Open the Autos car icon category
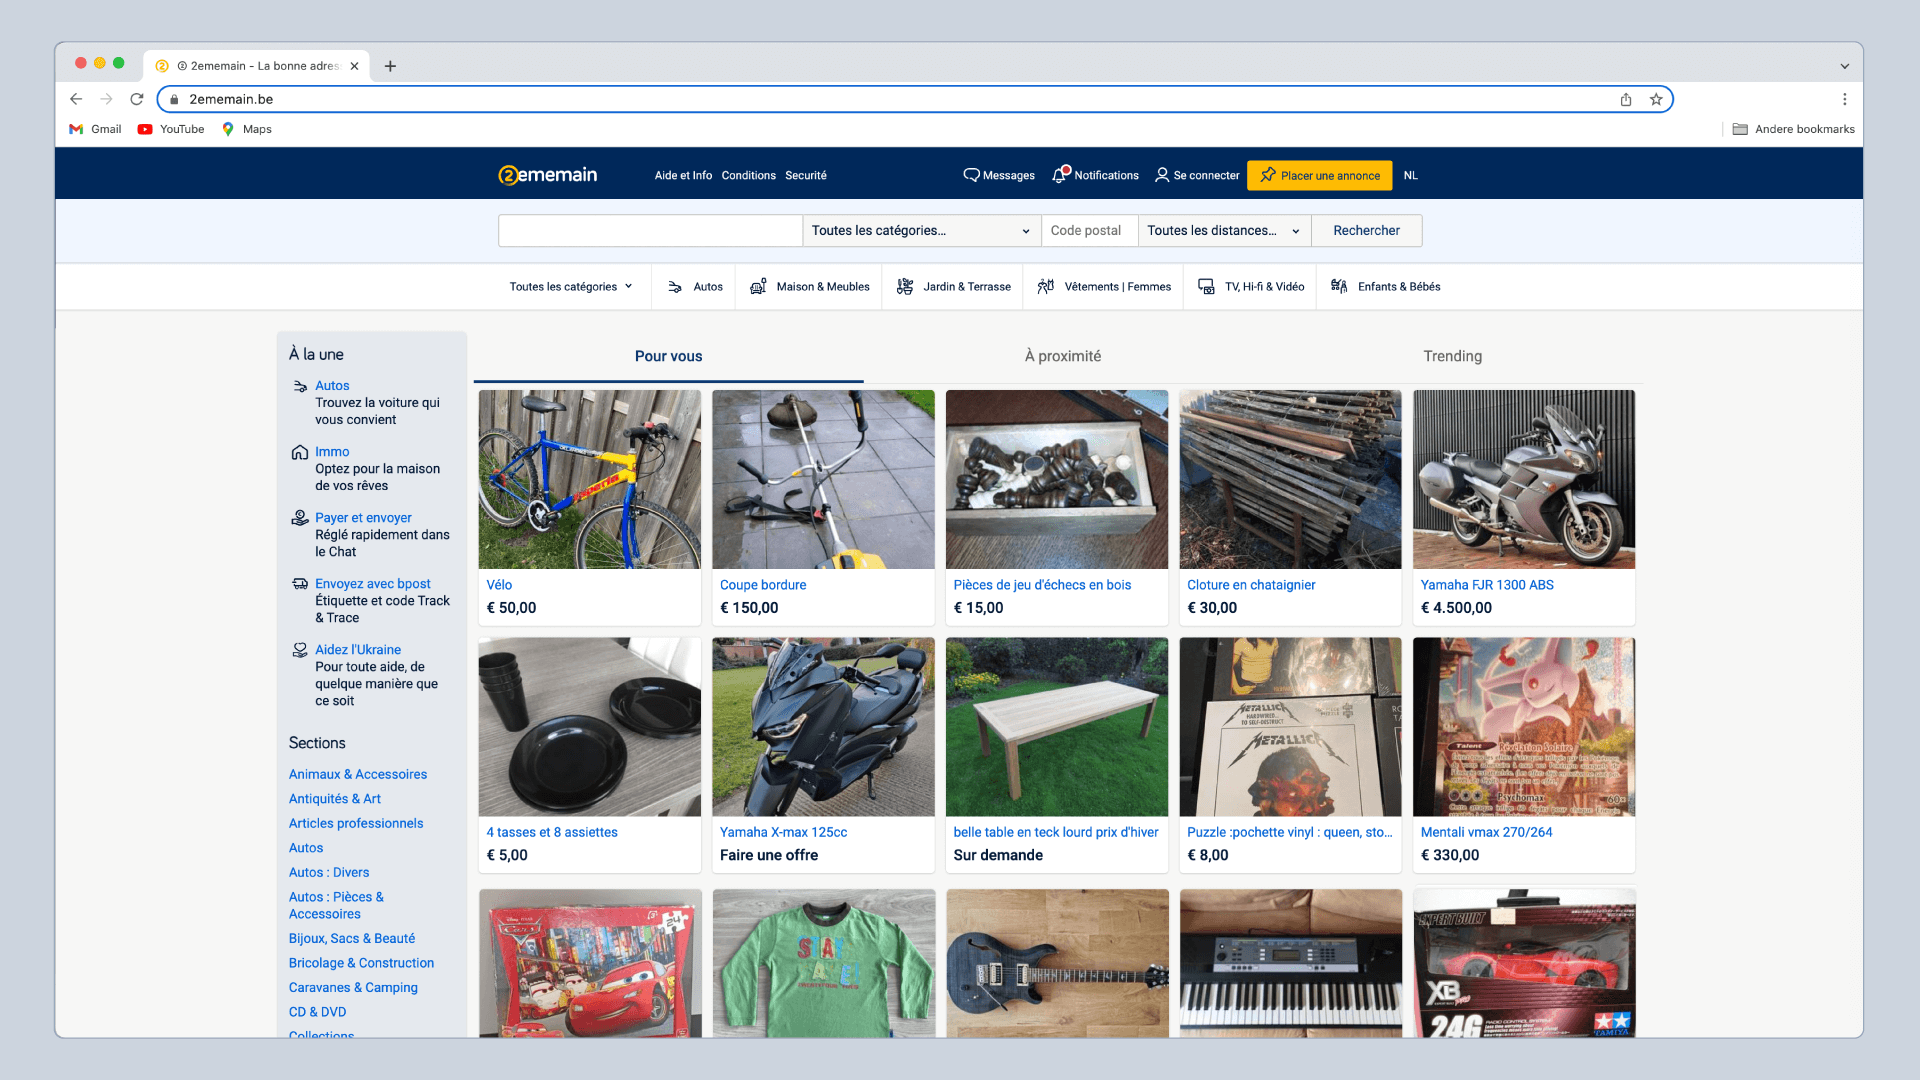Screen dimensions: 1920x1080 pos(675,287)
